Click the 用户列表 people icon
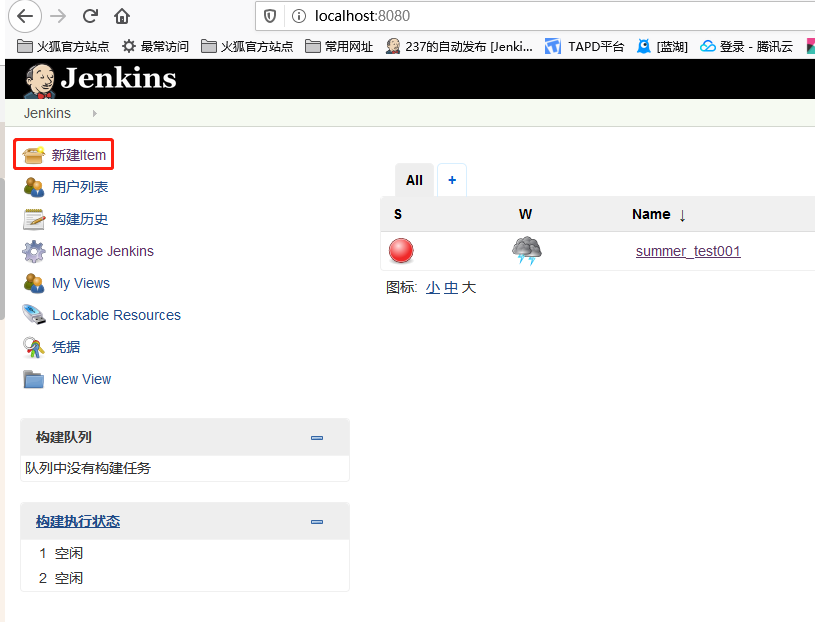This screenshot has height=622, width=815. 34,187
